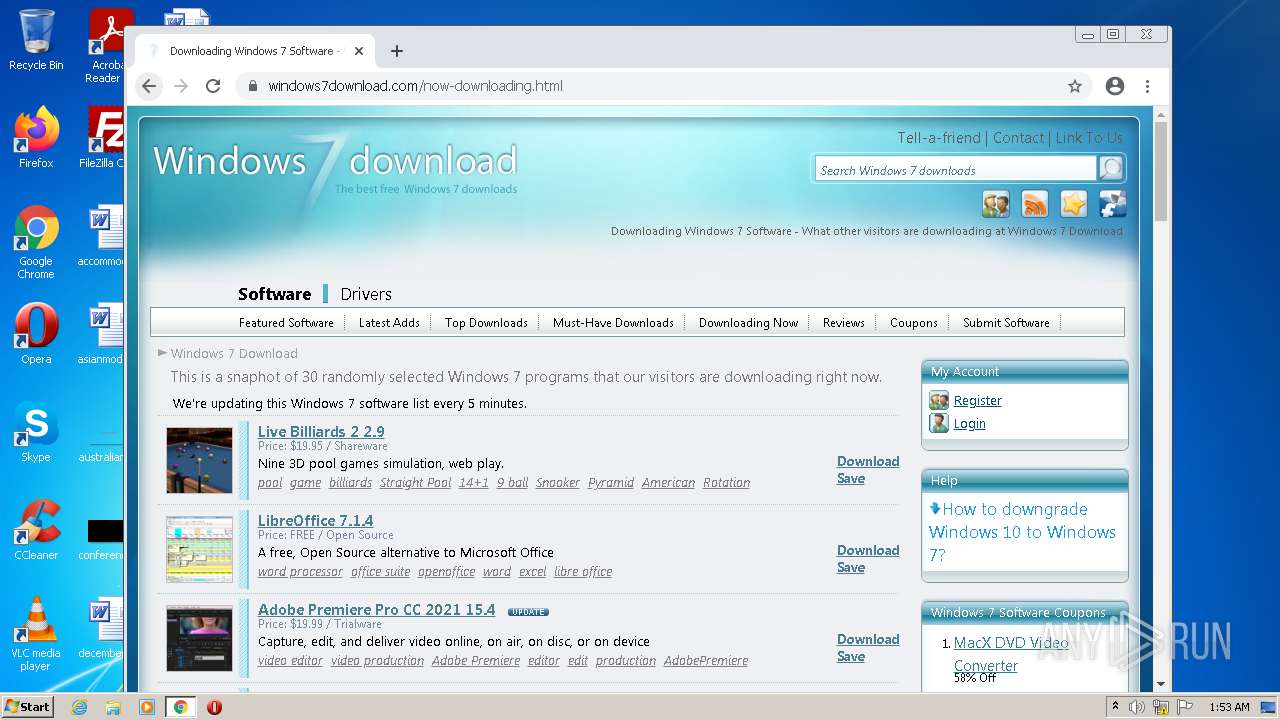
Task: Bookmark this page with star icon
Action: (1075, 86)
